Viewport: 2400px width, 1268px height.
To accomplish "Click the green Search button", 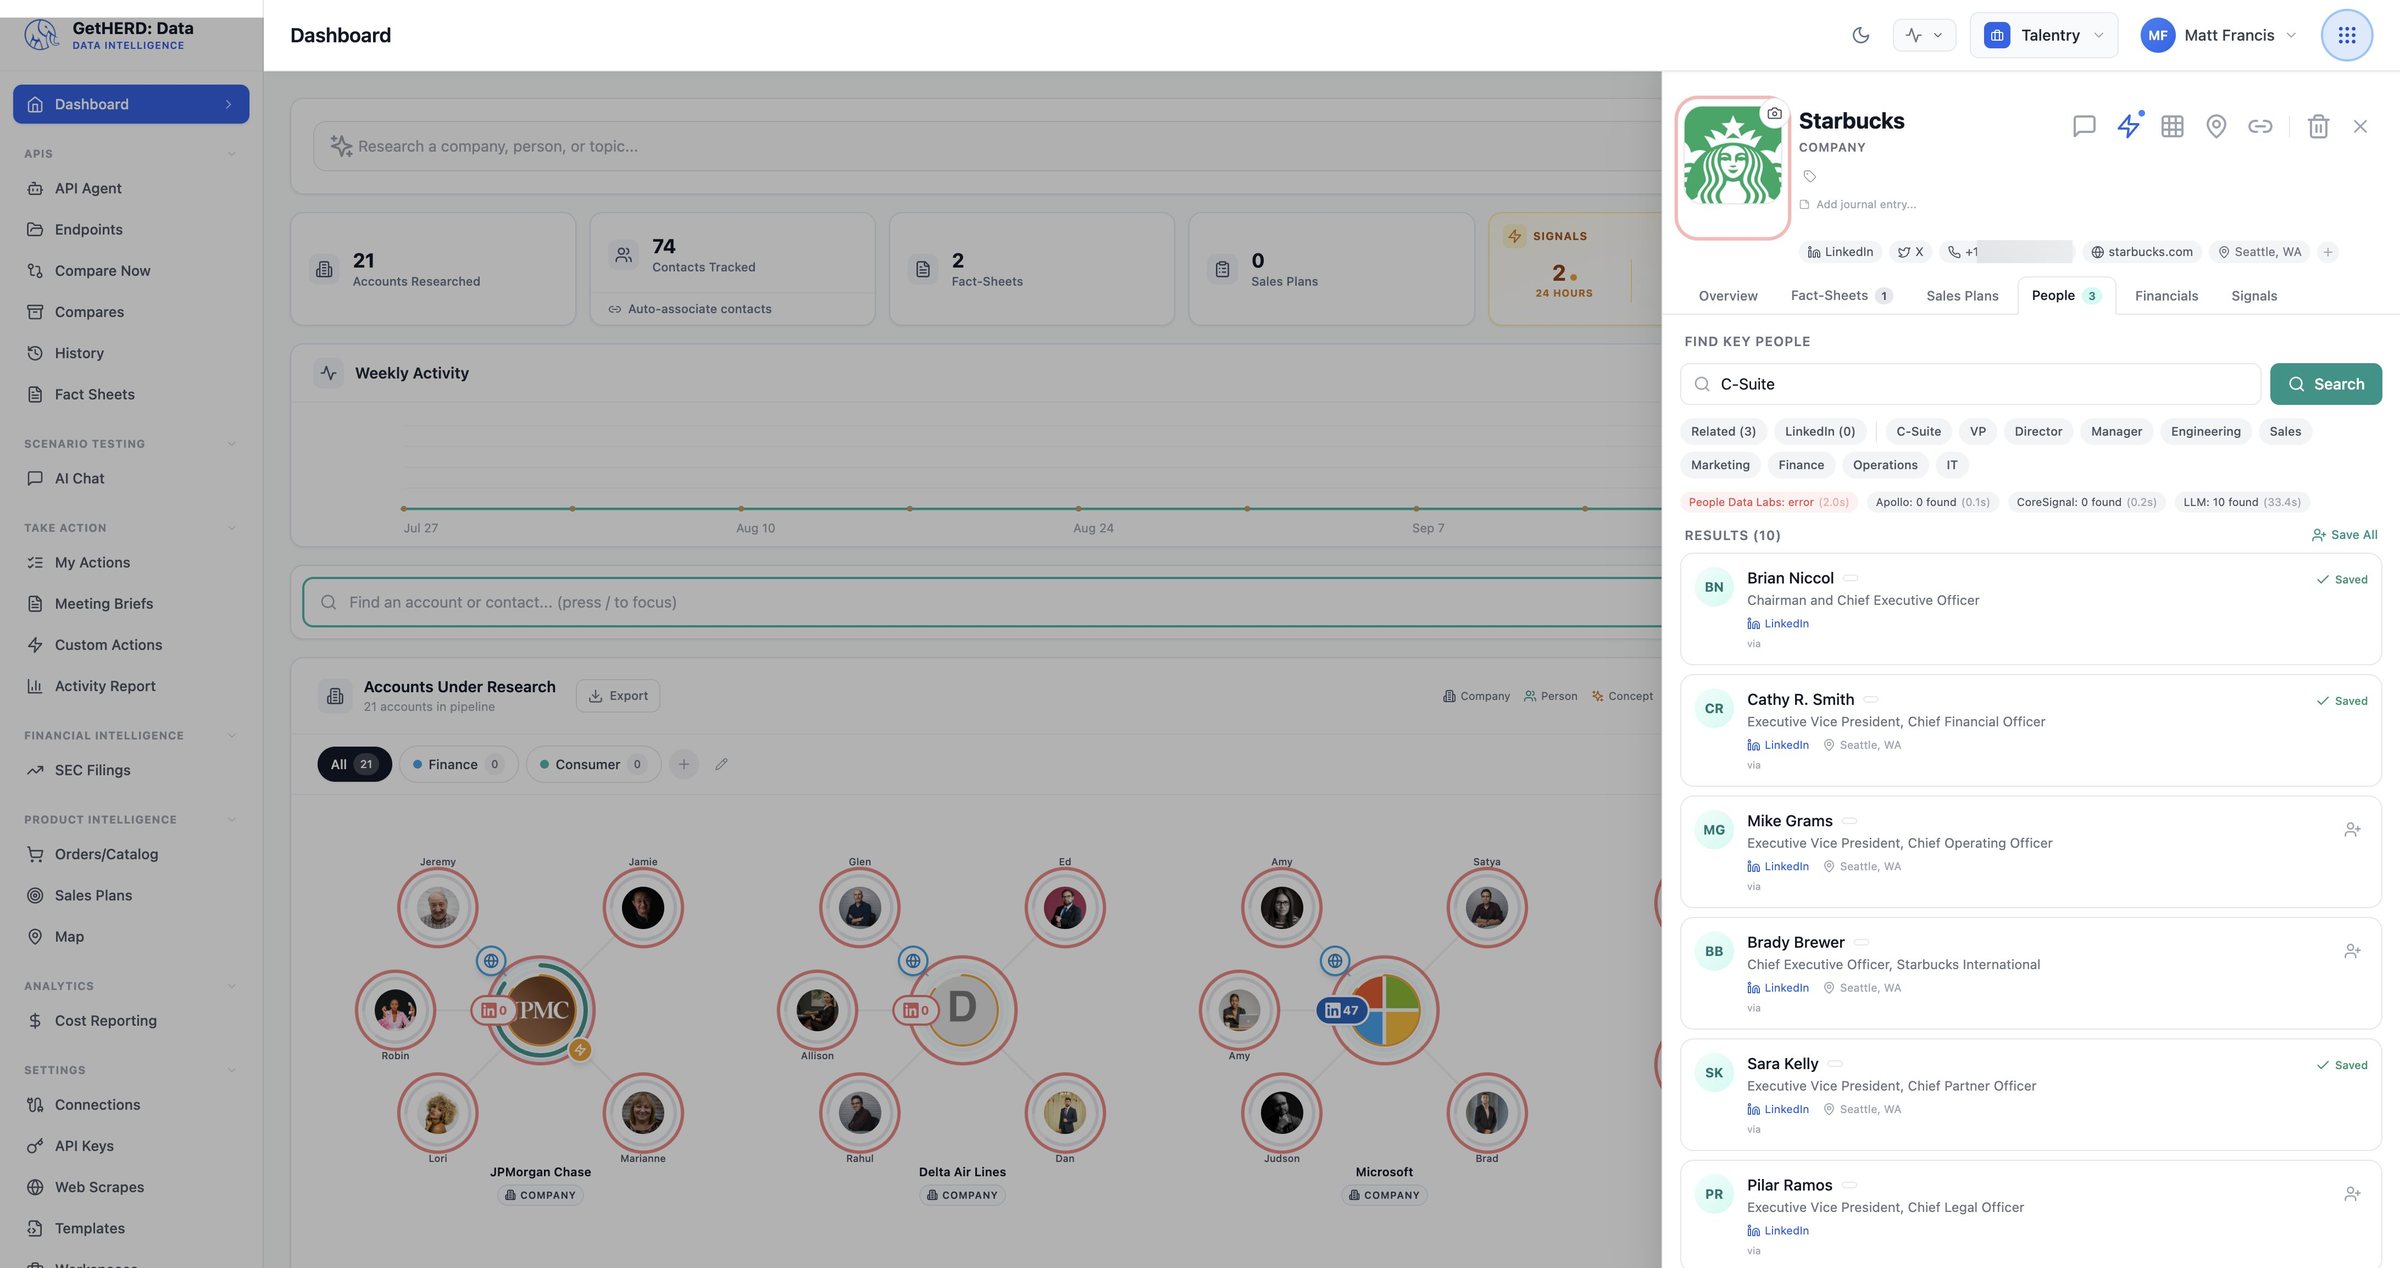I will 2325,384.
